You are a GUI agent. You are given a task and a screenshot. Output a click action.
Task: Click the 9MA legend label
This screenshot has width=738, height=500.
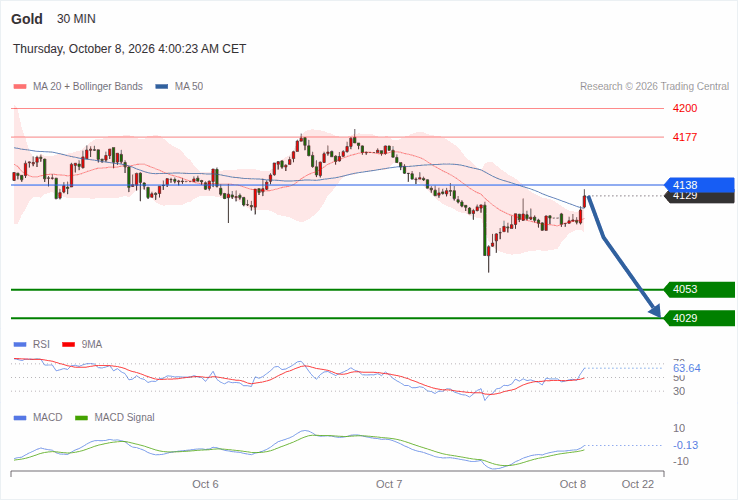[x=92, y=345]
